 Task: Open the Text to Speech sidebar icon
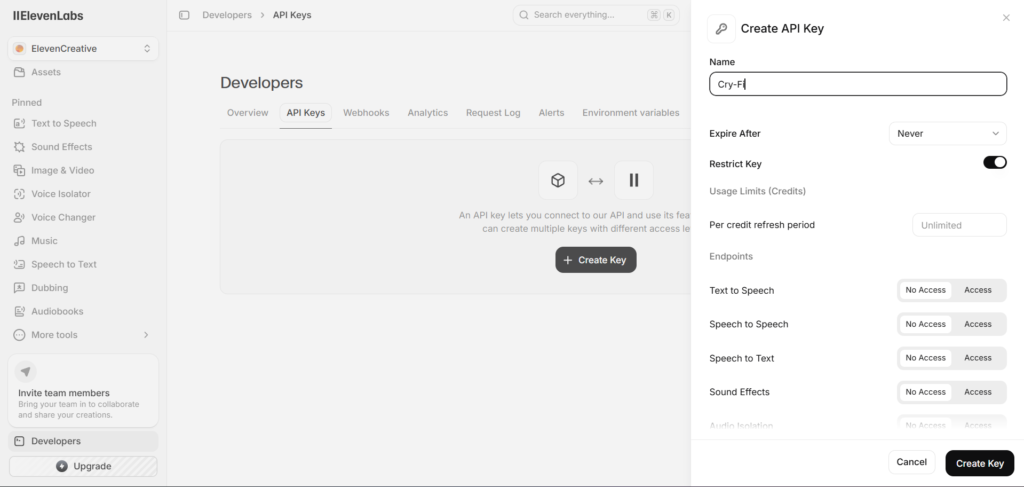20,123
